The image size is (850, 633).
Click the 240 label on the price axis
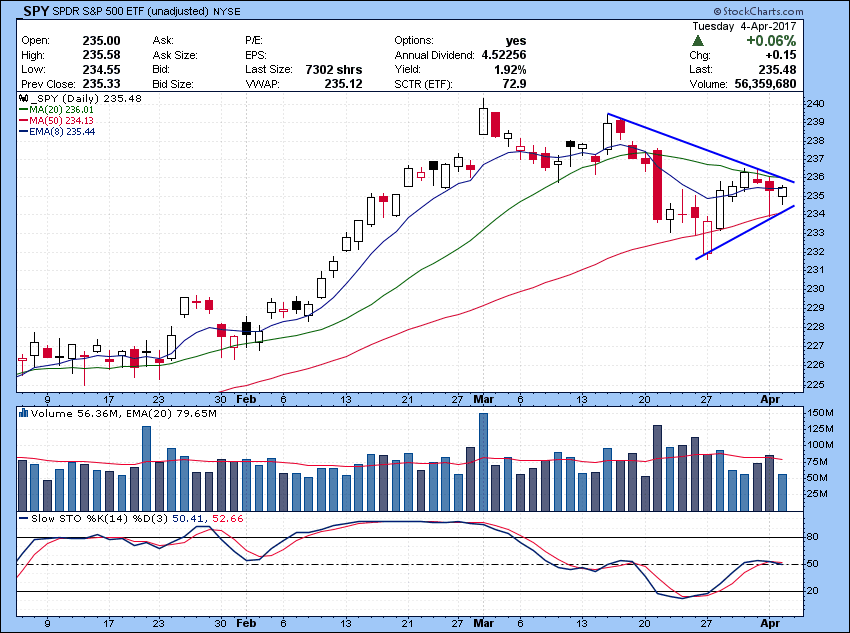coord(815,104)
